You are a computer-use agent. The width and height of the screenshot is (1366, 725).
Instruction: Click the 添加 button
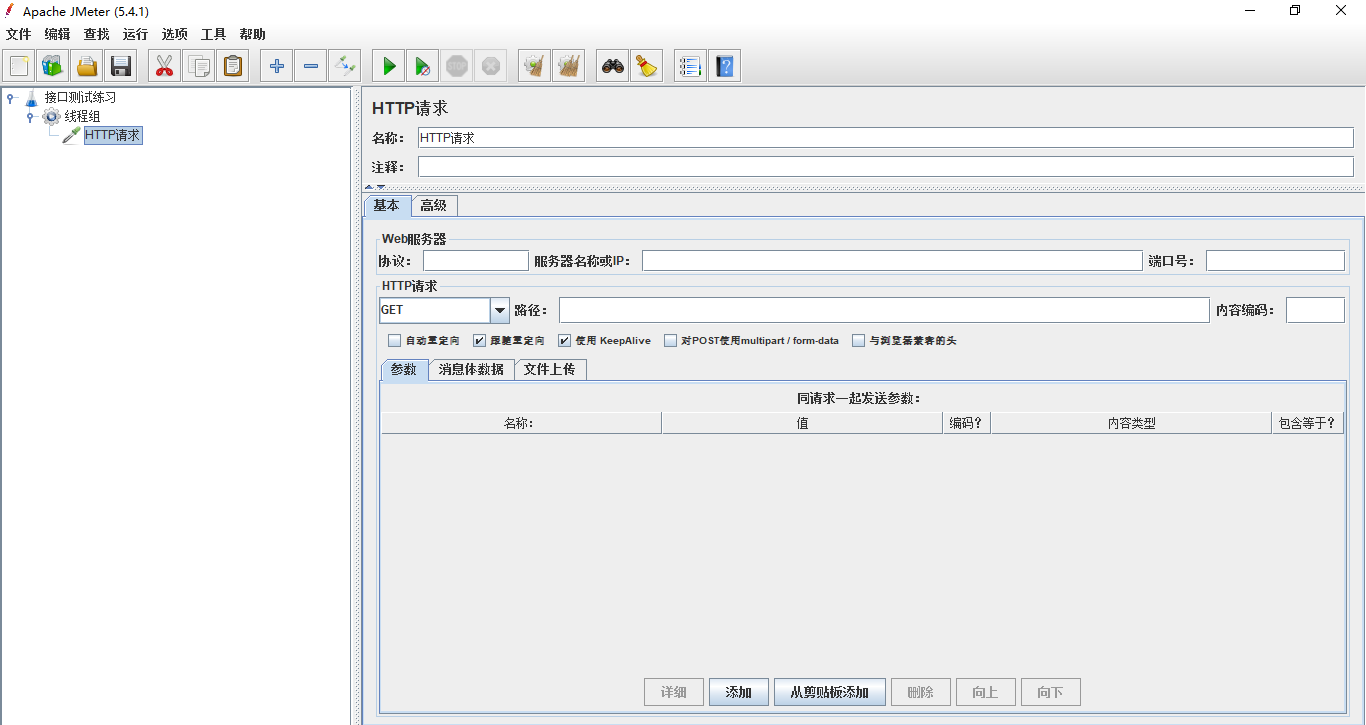click(x=739, y=692)
